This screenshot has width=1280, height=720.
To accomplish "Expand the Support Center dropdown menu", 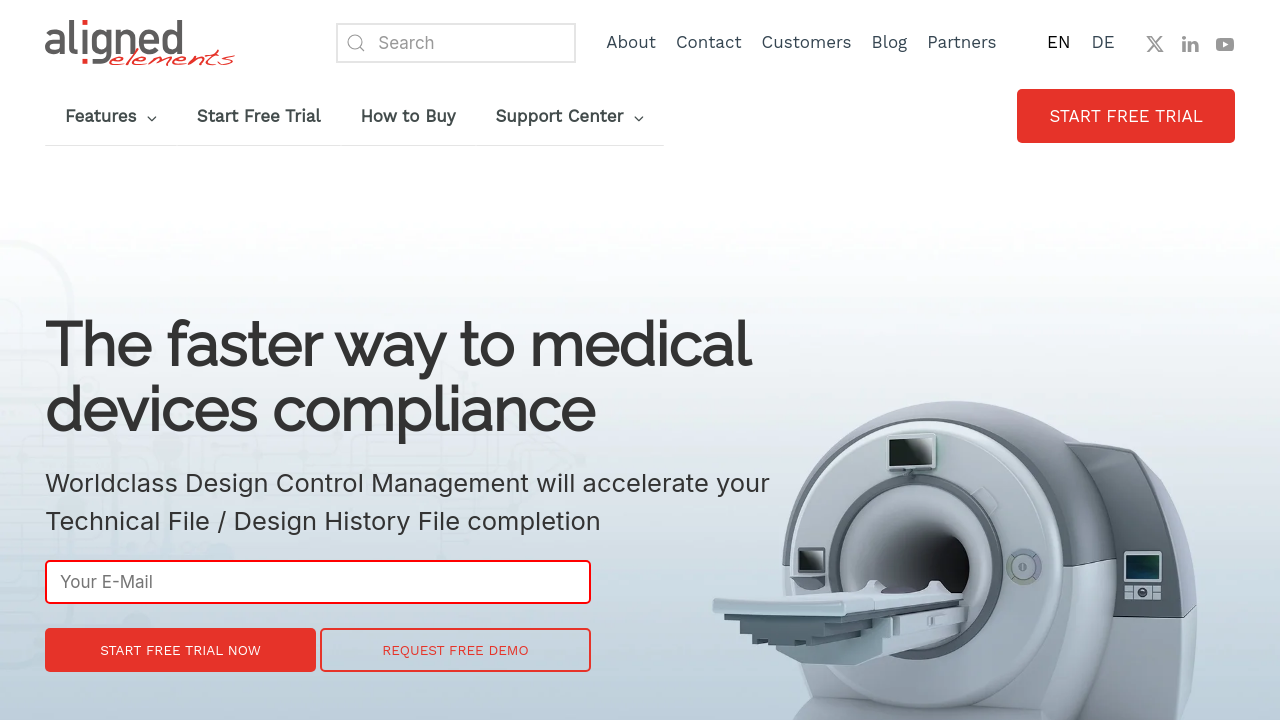I will 570,116.
